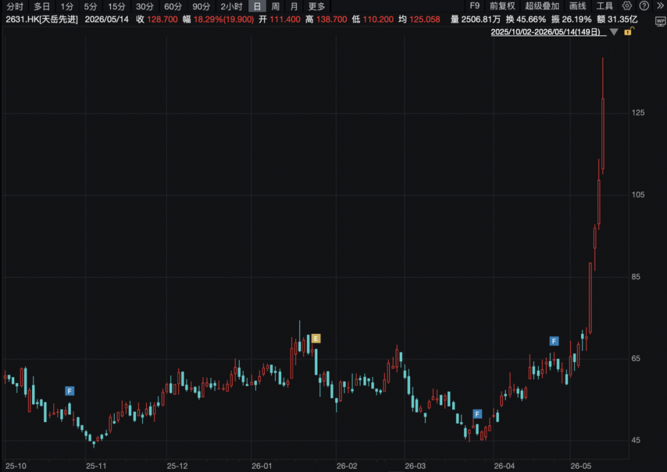Click the double-arrow expand toolbar icon
The image size is (667, 472).
[x=660, y=6]
